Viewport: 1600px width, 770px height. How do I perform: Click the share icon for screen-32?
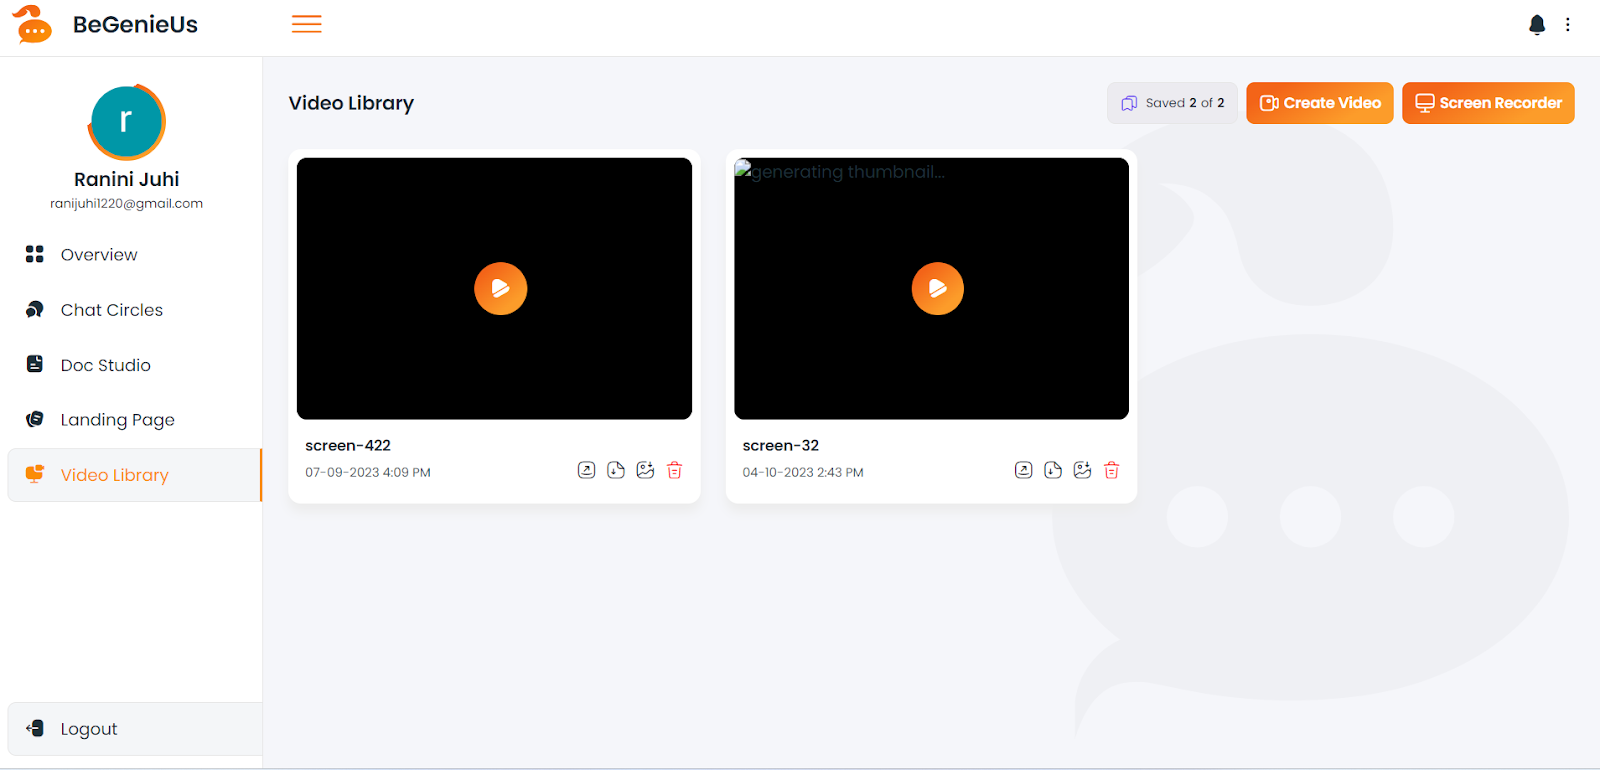pos(1023,470)
